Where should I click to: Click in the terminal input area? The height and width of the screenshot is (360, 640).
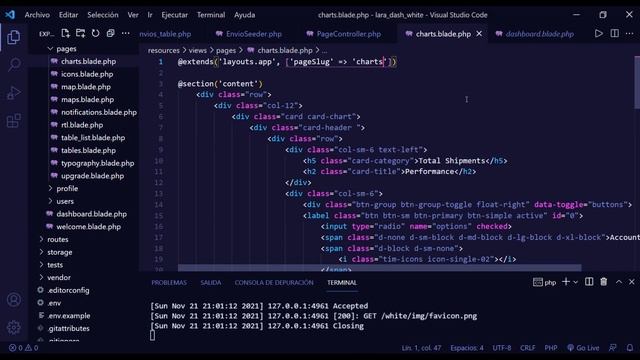pyautogui.click(x=153, y=336)
